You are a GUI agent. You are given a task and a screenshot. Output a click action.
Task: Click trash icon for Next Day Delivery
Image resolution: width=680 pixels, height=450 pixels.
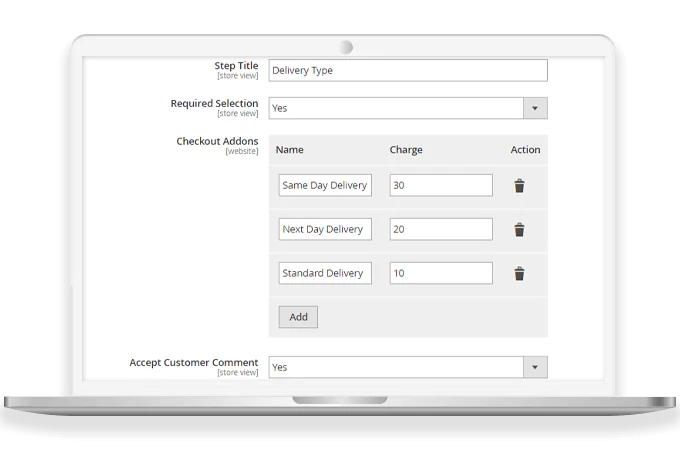point(519,230)
